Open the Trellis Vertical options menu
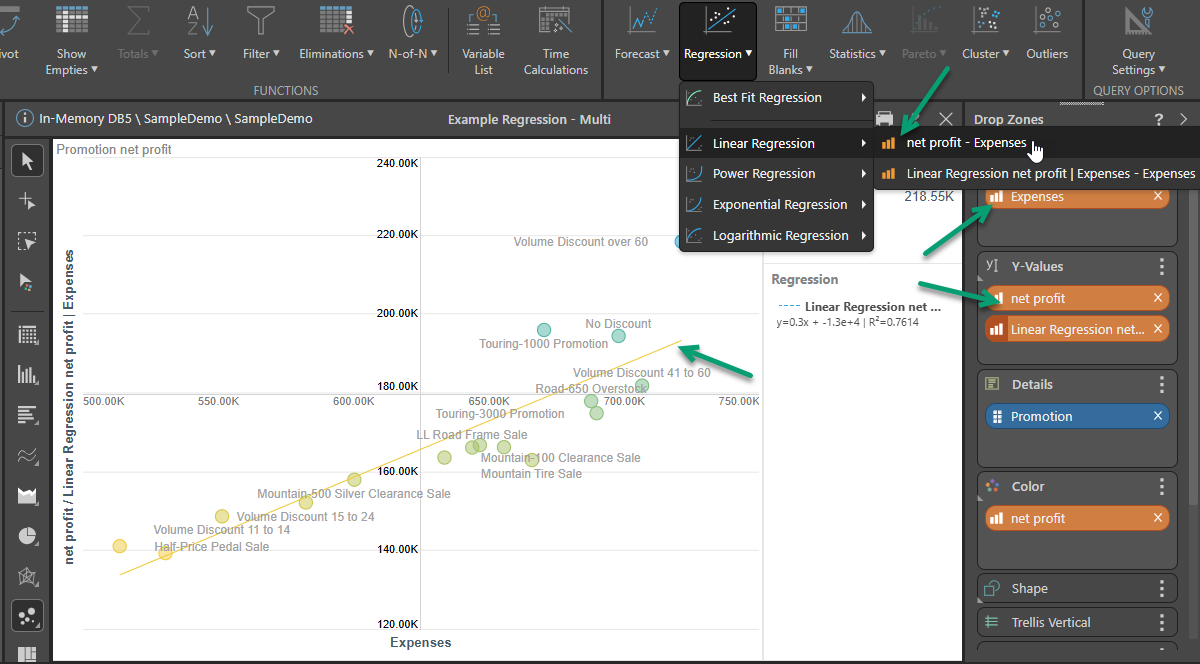 [1162, 622]
